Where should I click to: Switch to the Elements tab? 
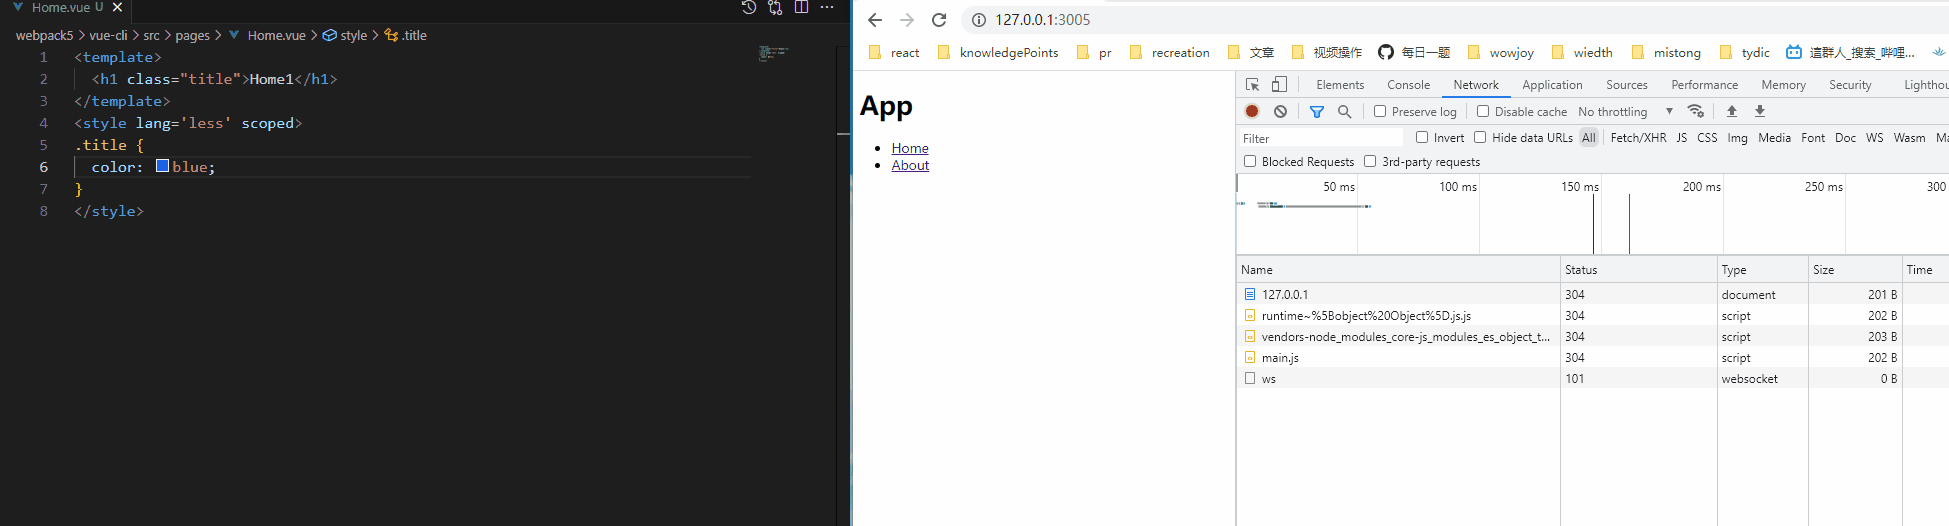tap(1340, 85)
